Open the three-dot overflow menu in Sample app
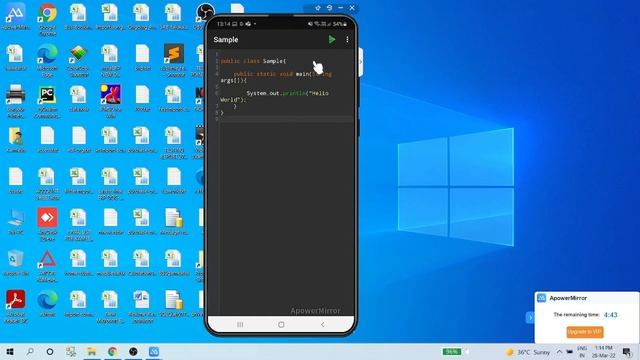This screenshot has width=640, height=360. 347,40
